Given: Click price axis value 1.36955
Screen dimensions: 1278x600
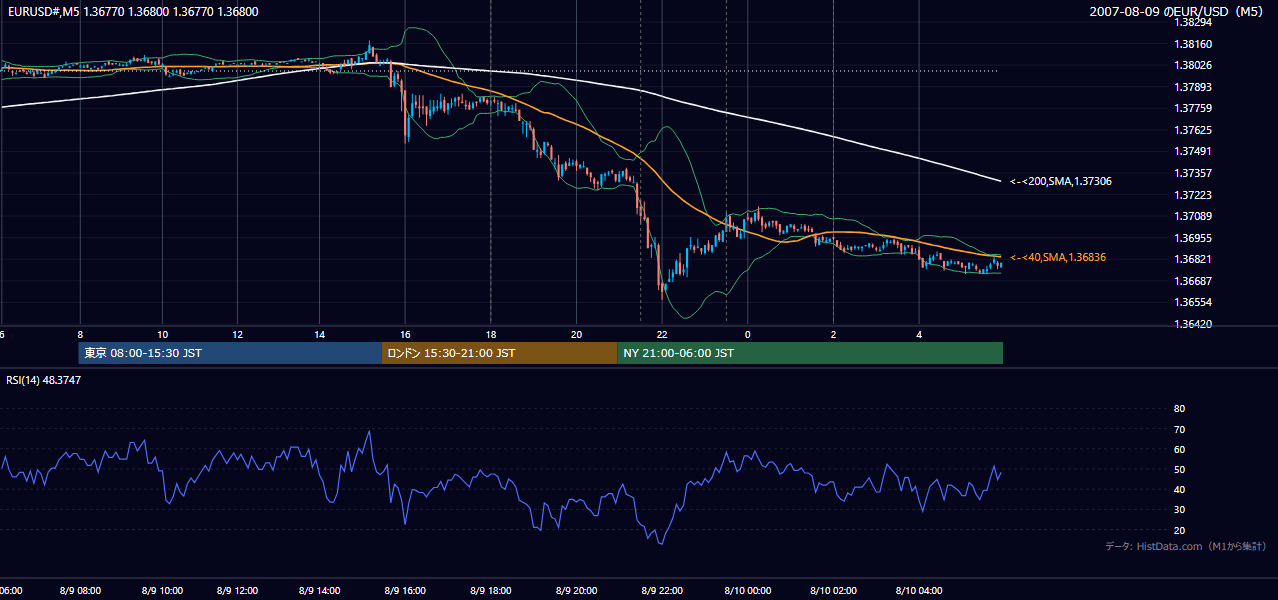Looking at the screenshot, I should tap(1193, 238).
